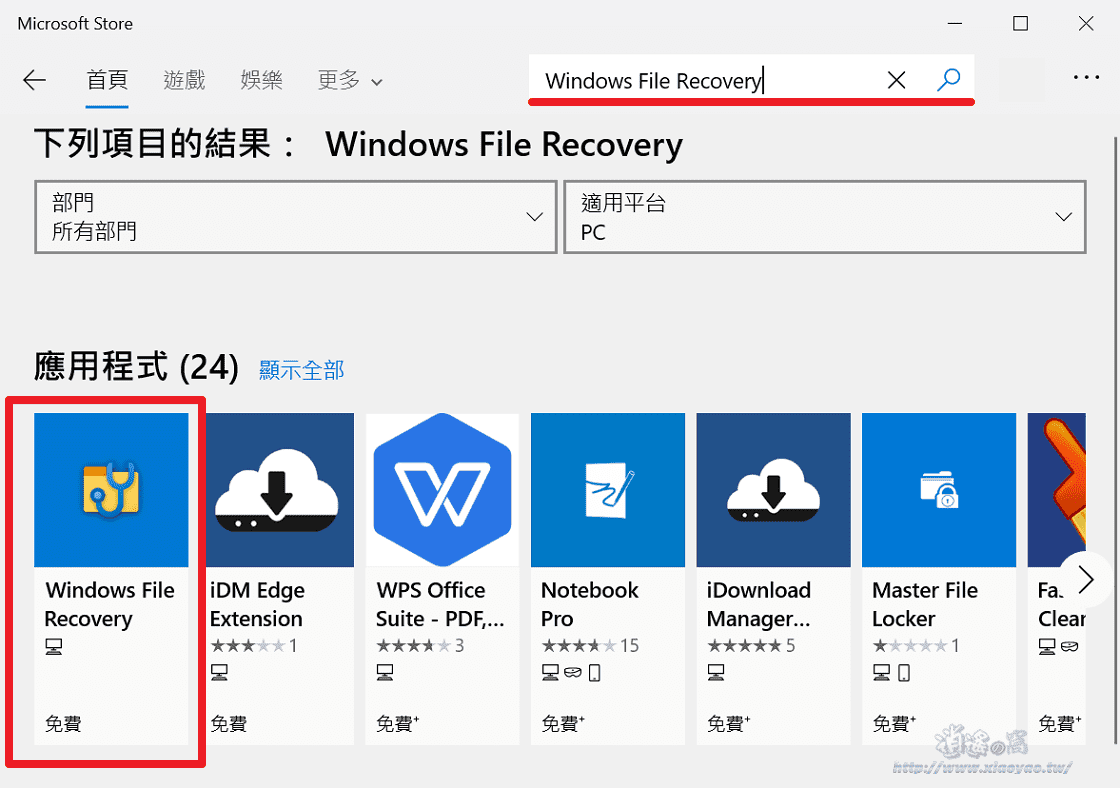Viewport: 1120px width, 788px height.
Task: Click the magnifier search icon
Action: point(948,79)
